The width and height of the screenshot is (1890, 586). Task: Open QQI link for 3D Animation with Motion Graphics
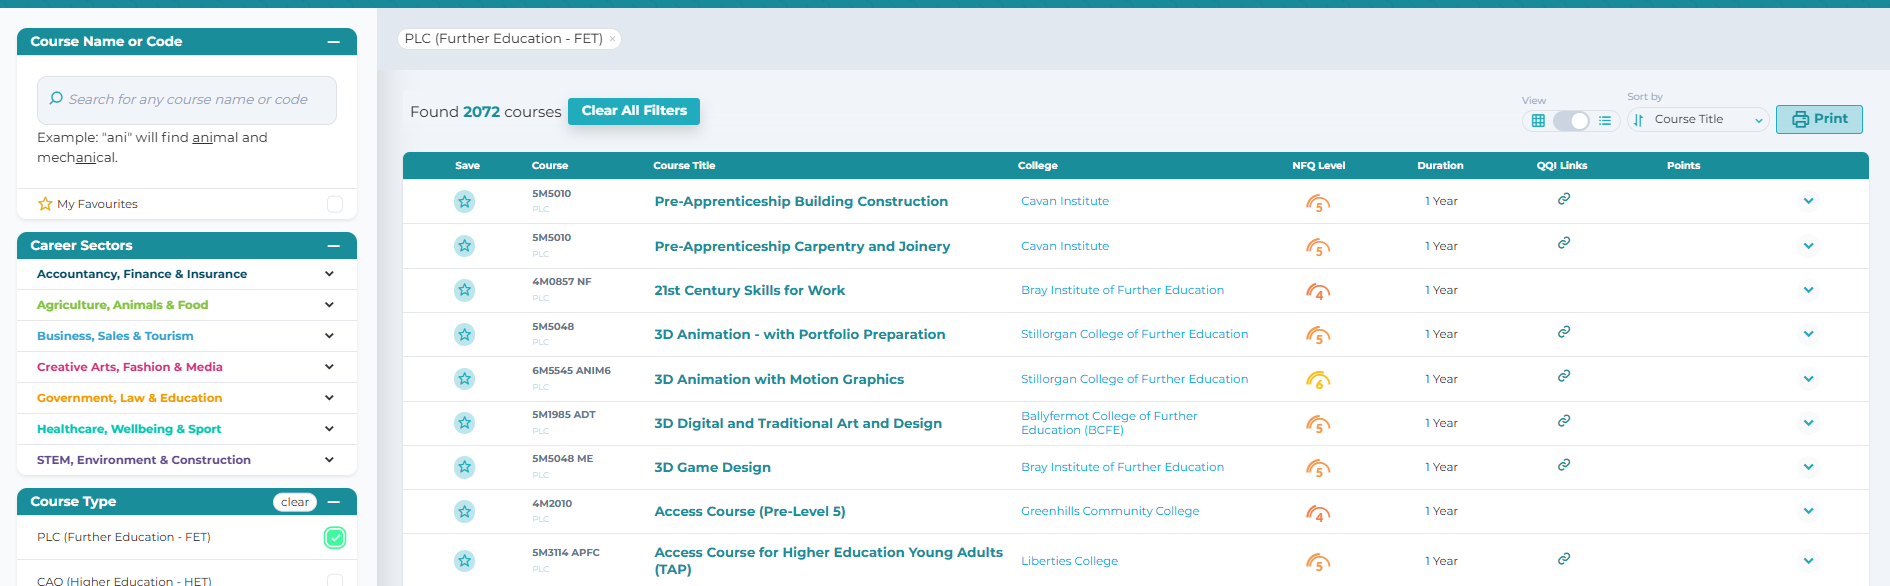tap(1563, 376)
